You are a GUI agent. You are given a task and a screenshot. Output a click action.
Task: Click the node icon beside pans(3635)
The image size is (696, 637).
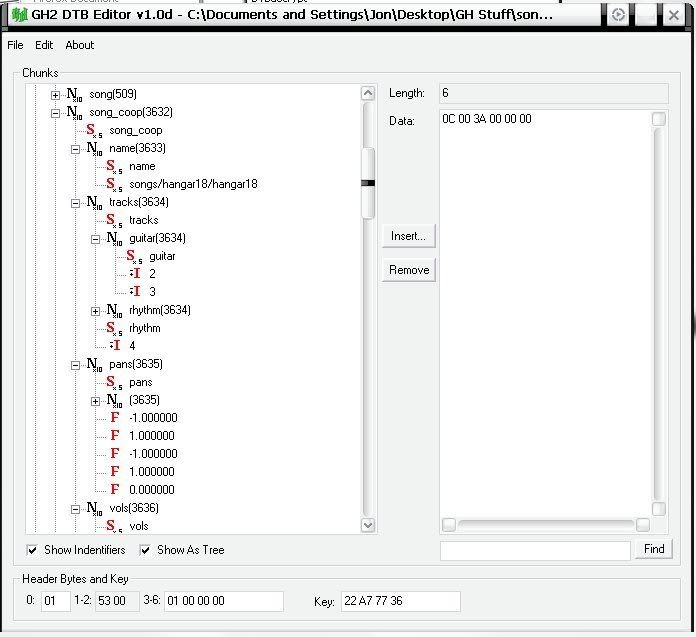(94, 364)
